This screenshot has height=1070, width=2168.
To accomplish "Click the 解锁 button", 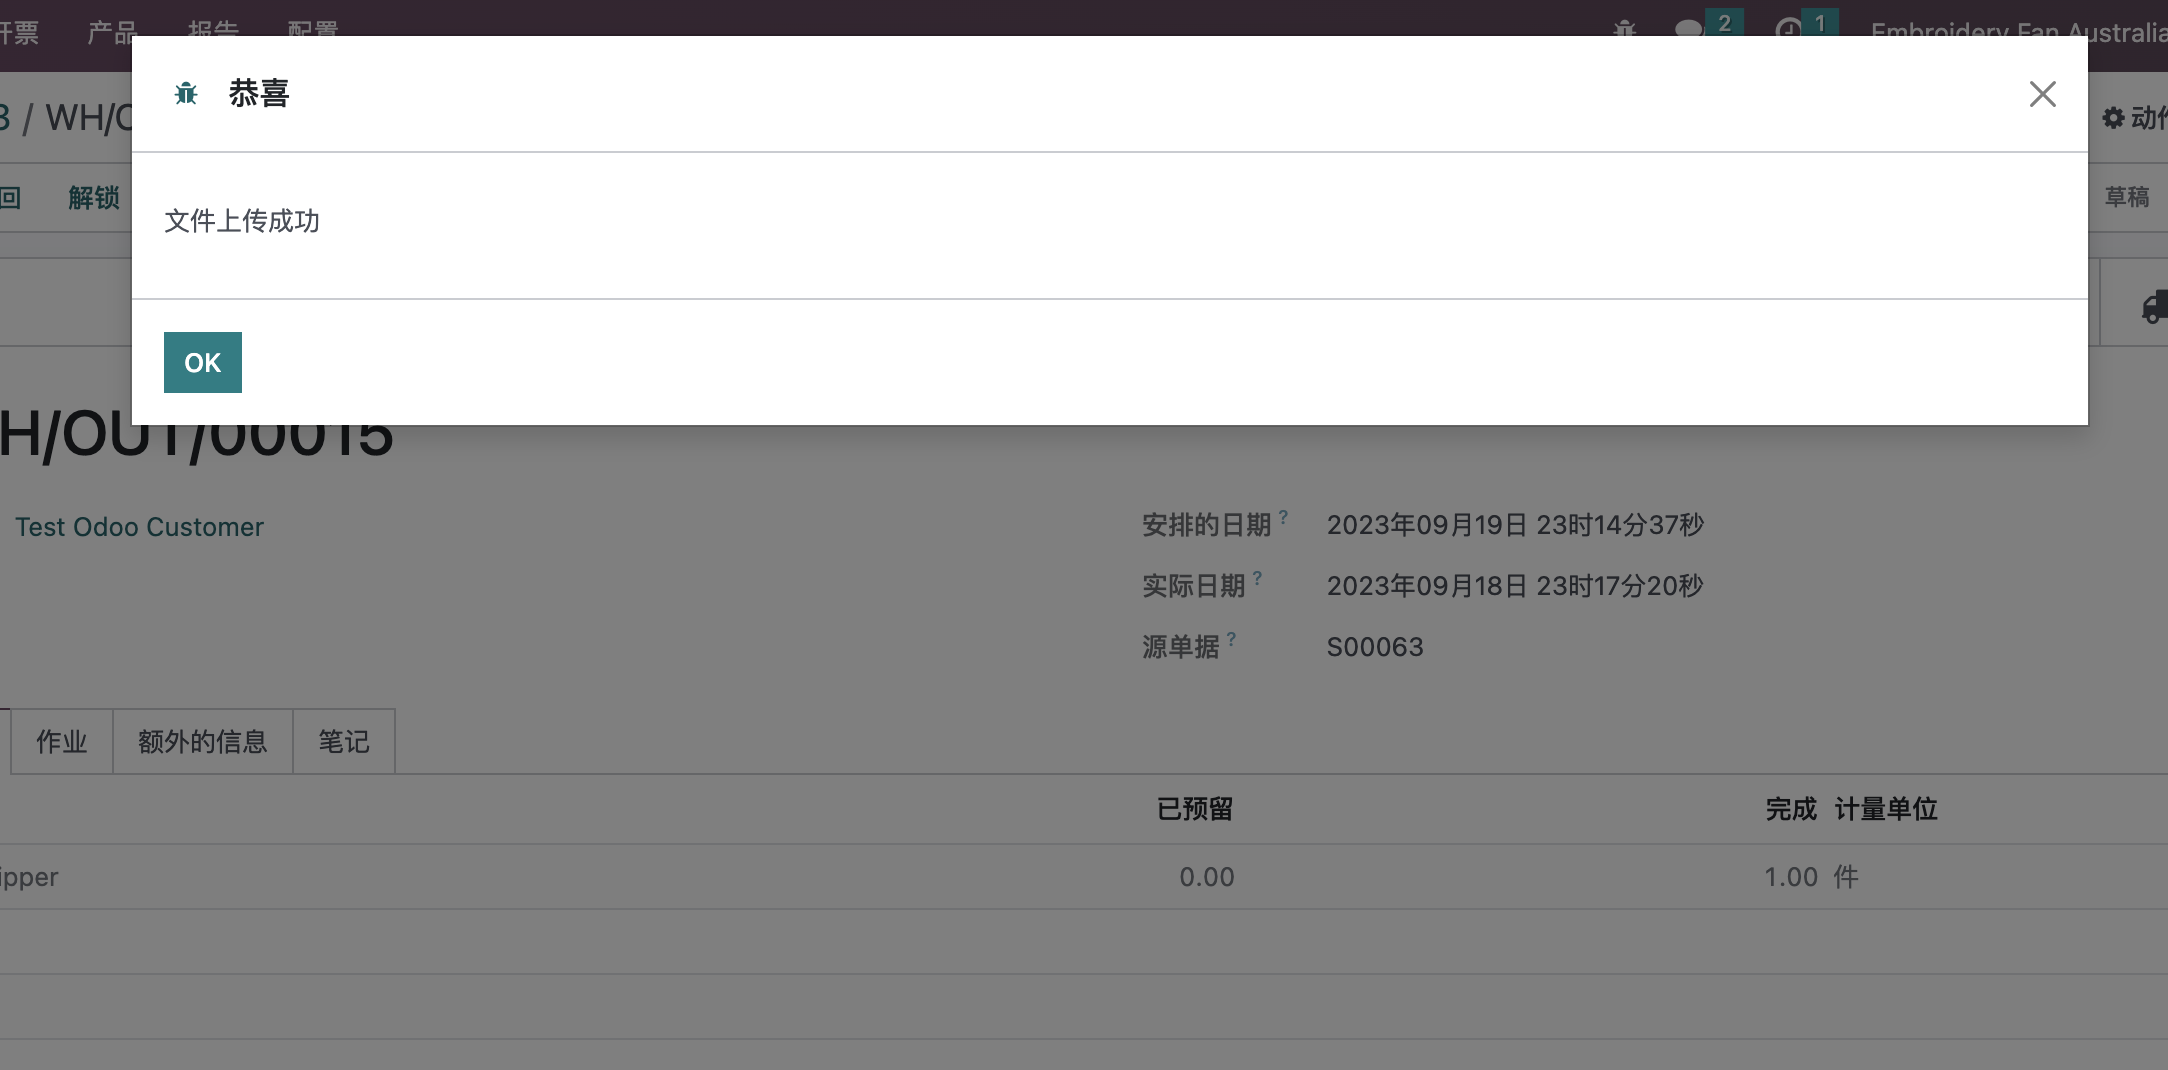I will point(94,197).
